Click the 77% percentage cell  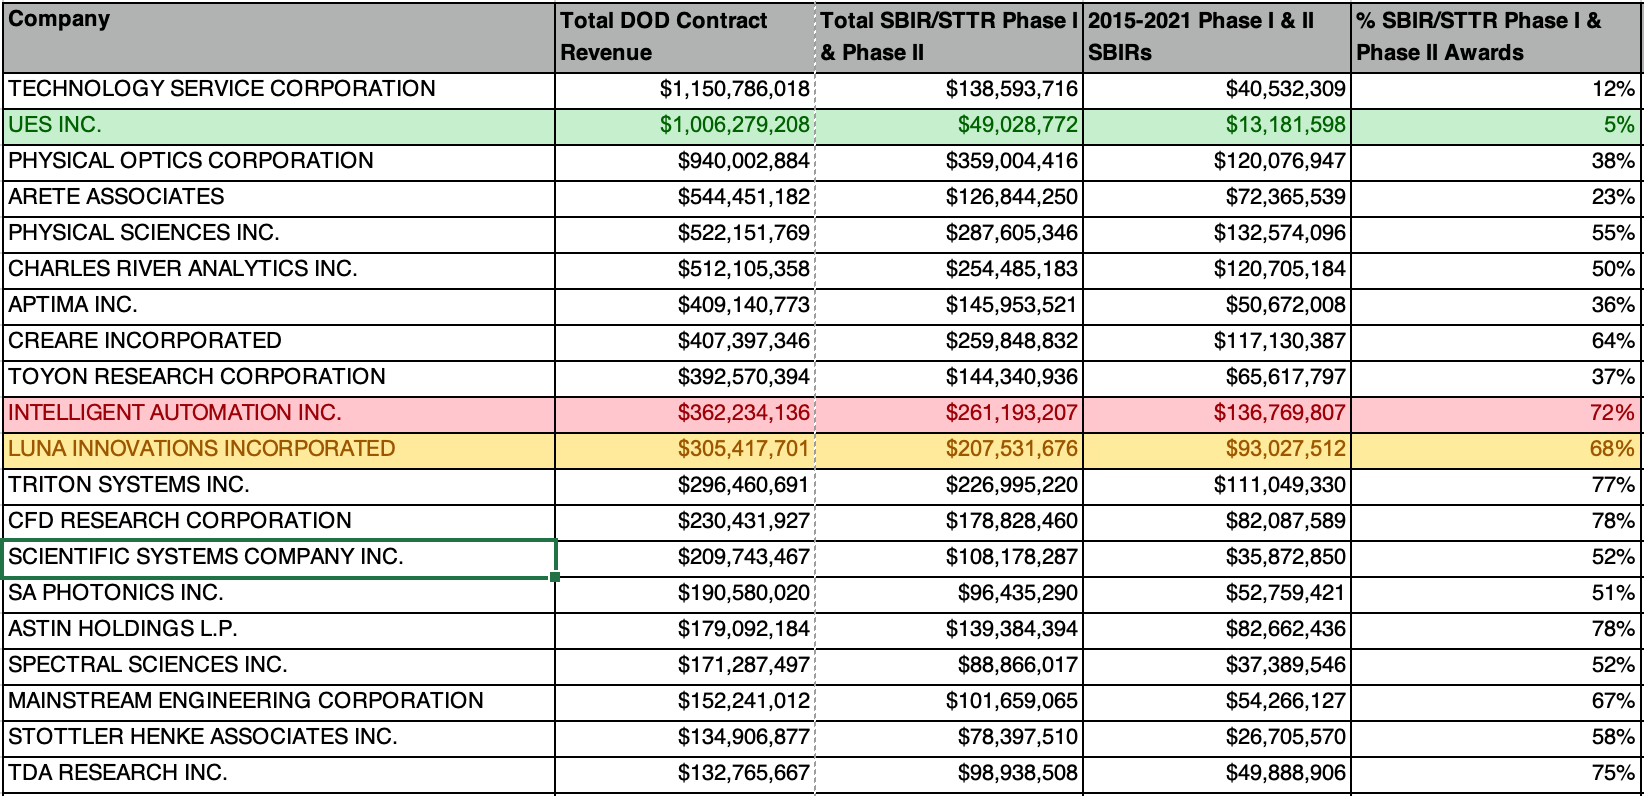(x=1496, y=486)
